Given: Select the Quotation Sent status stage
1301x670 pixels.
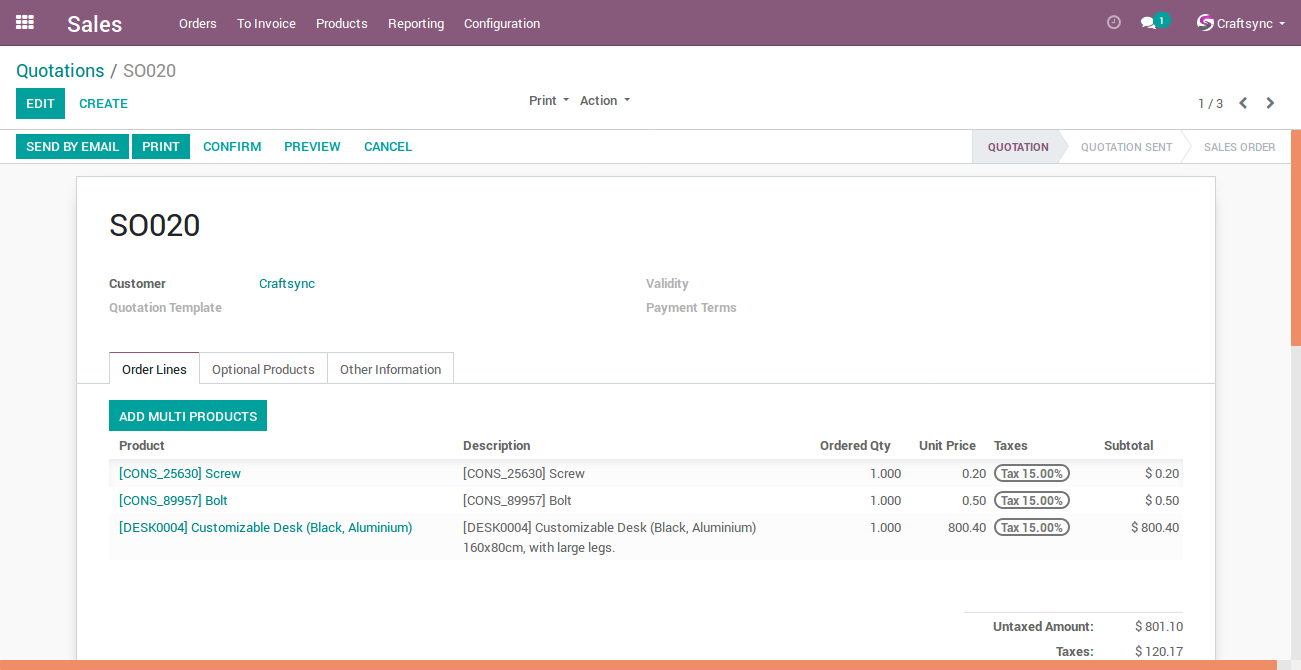Looking at the screenshot, I should (x=1126, y=147).
